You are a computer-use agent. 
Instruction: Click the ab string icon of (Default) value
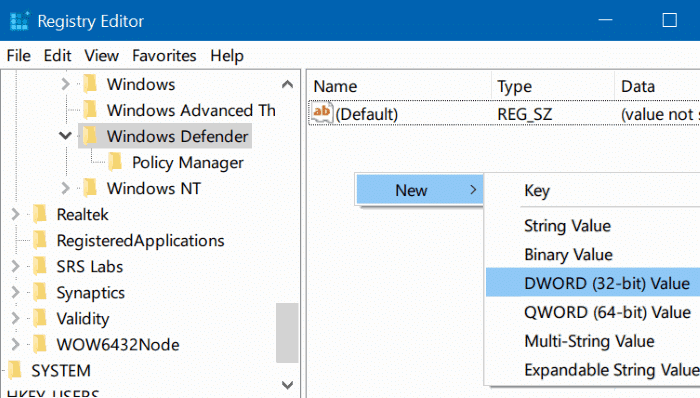pyautogui.click(x=321, y=113)
